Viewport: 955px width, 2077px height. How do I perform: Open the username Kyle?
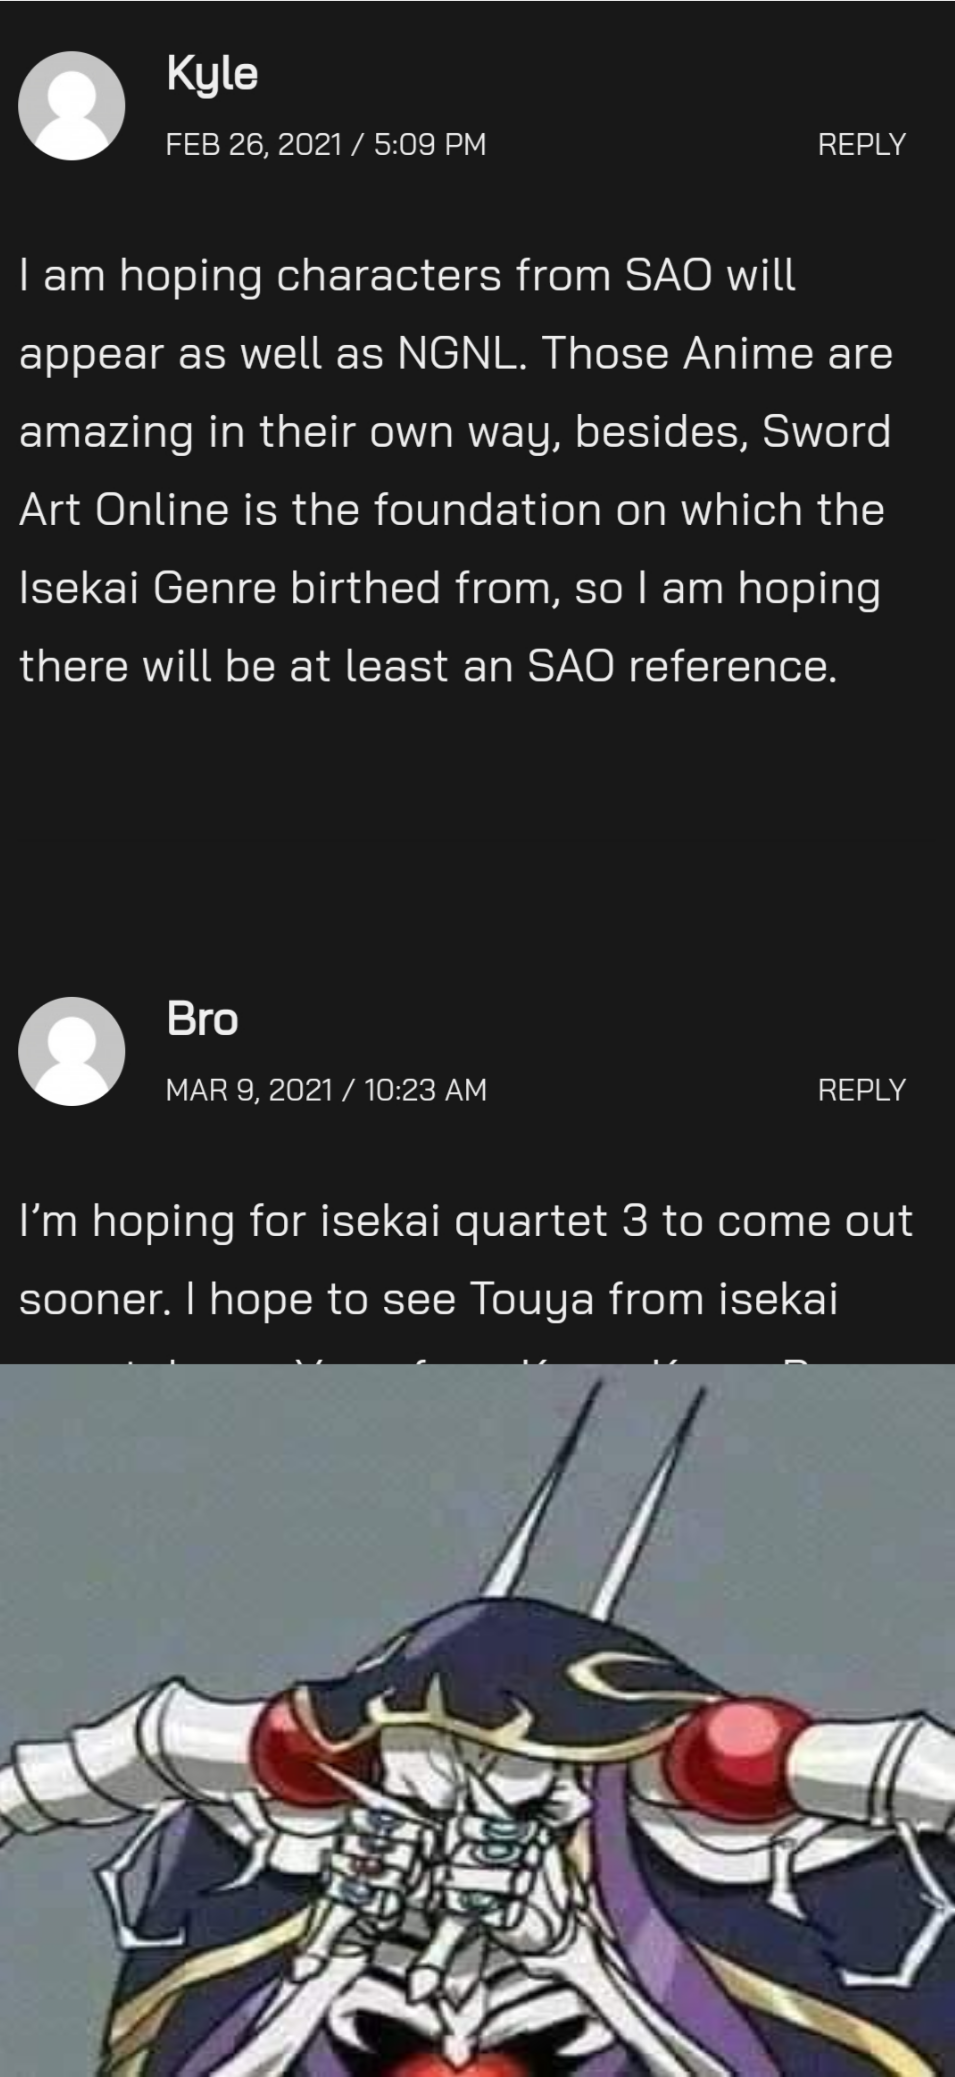(x=212, y=74)
